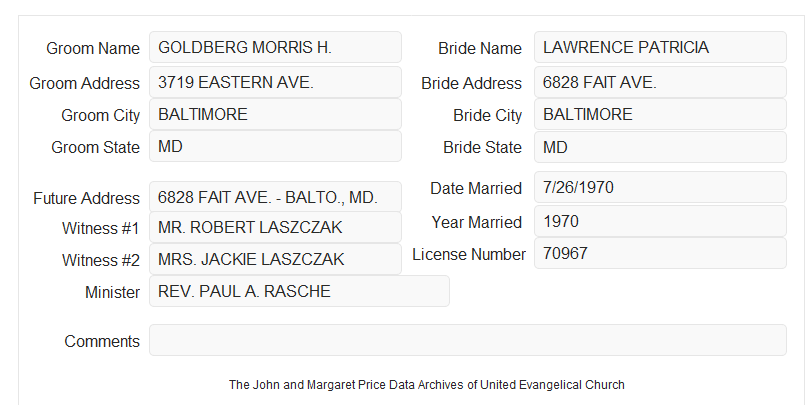Viewport: 805px width, 405px height.
Task: Focus the Groom Address field
Action: pos(275,82)
